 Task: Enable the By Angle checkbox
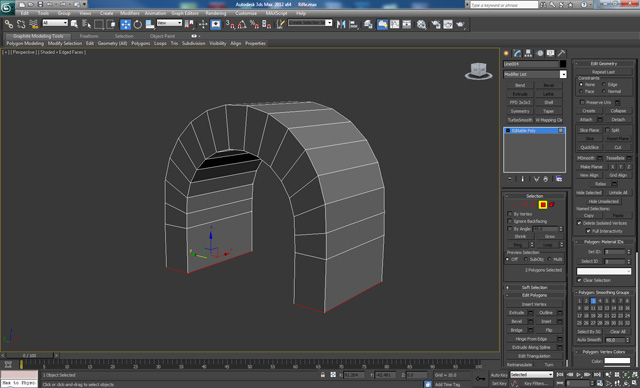510,229
